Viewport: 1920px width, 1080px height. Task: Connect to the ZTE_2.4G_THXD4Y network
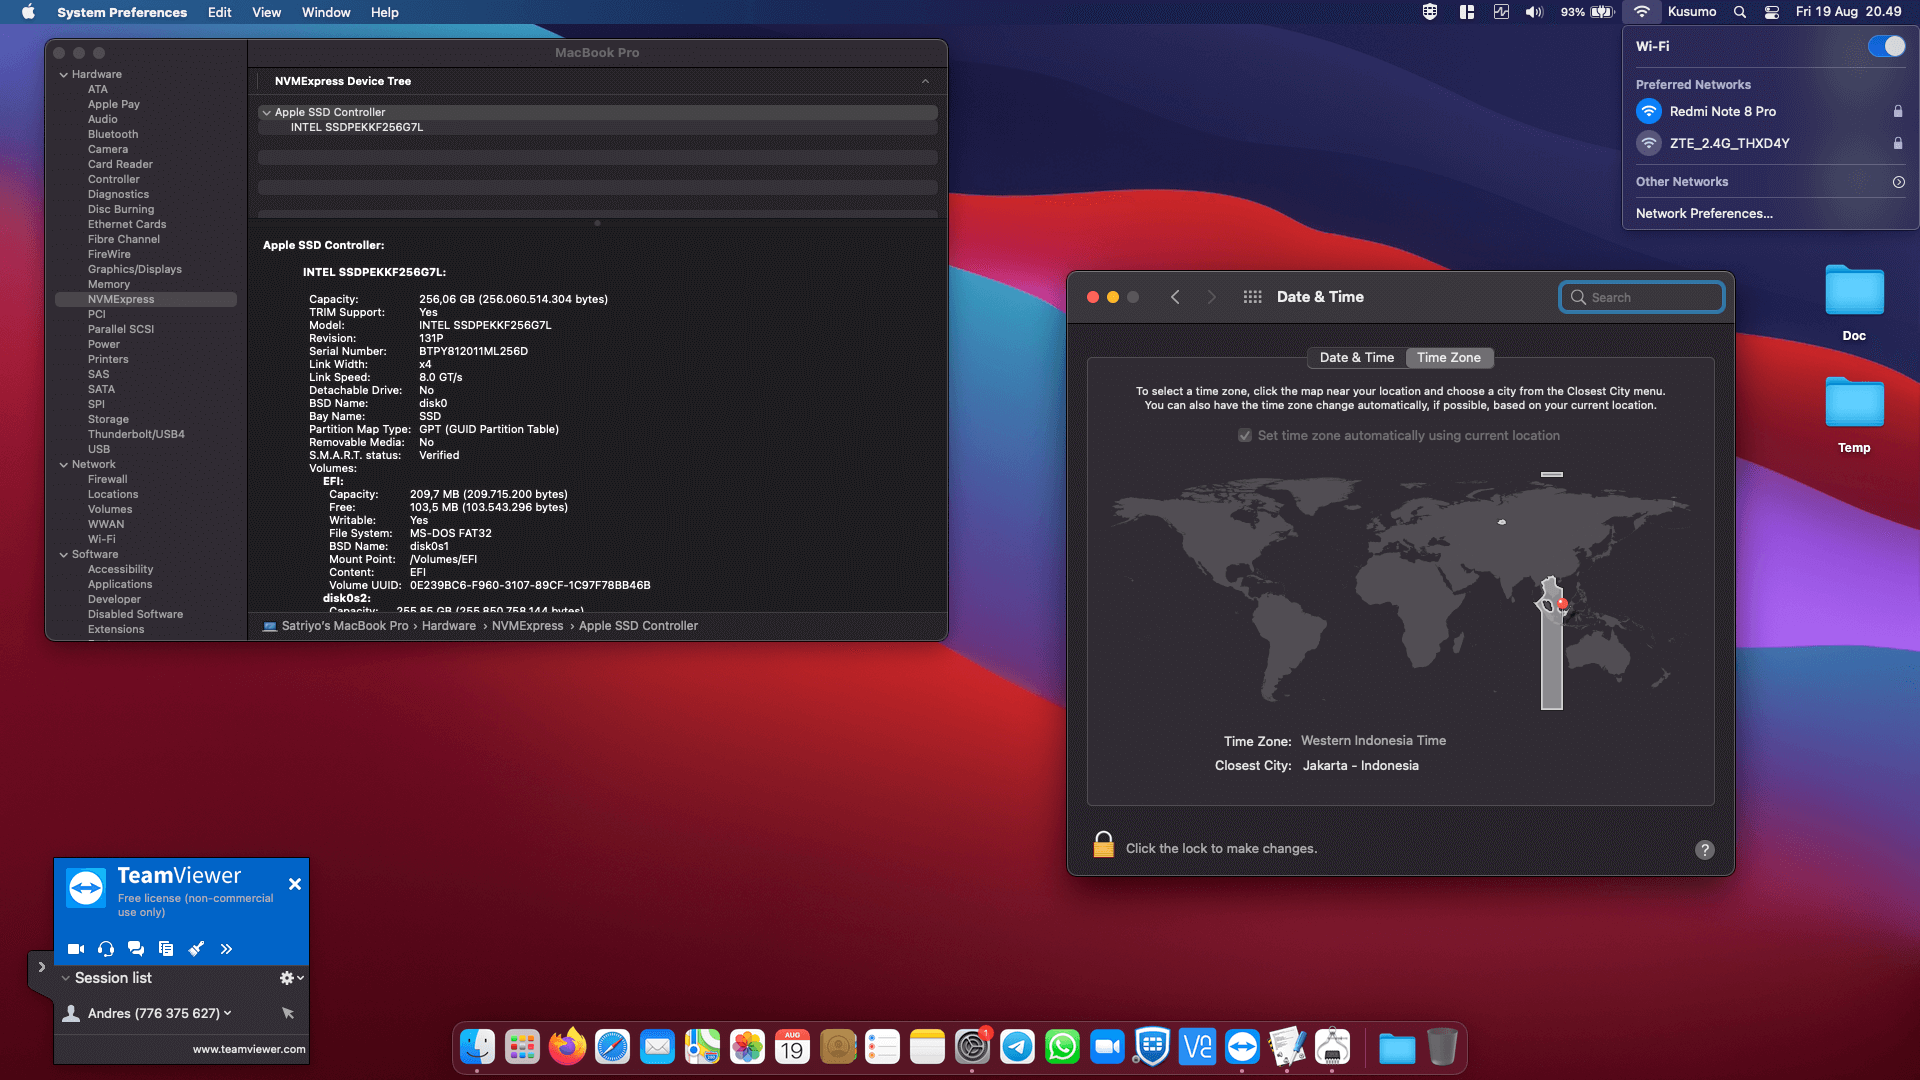[x=1769, y=143]
